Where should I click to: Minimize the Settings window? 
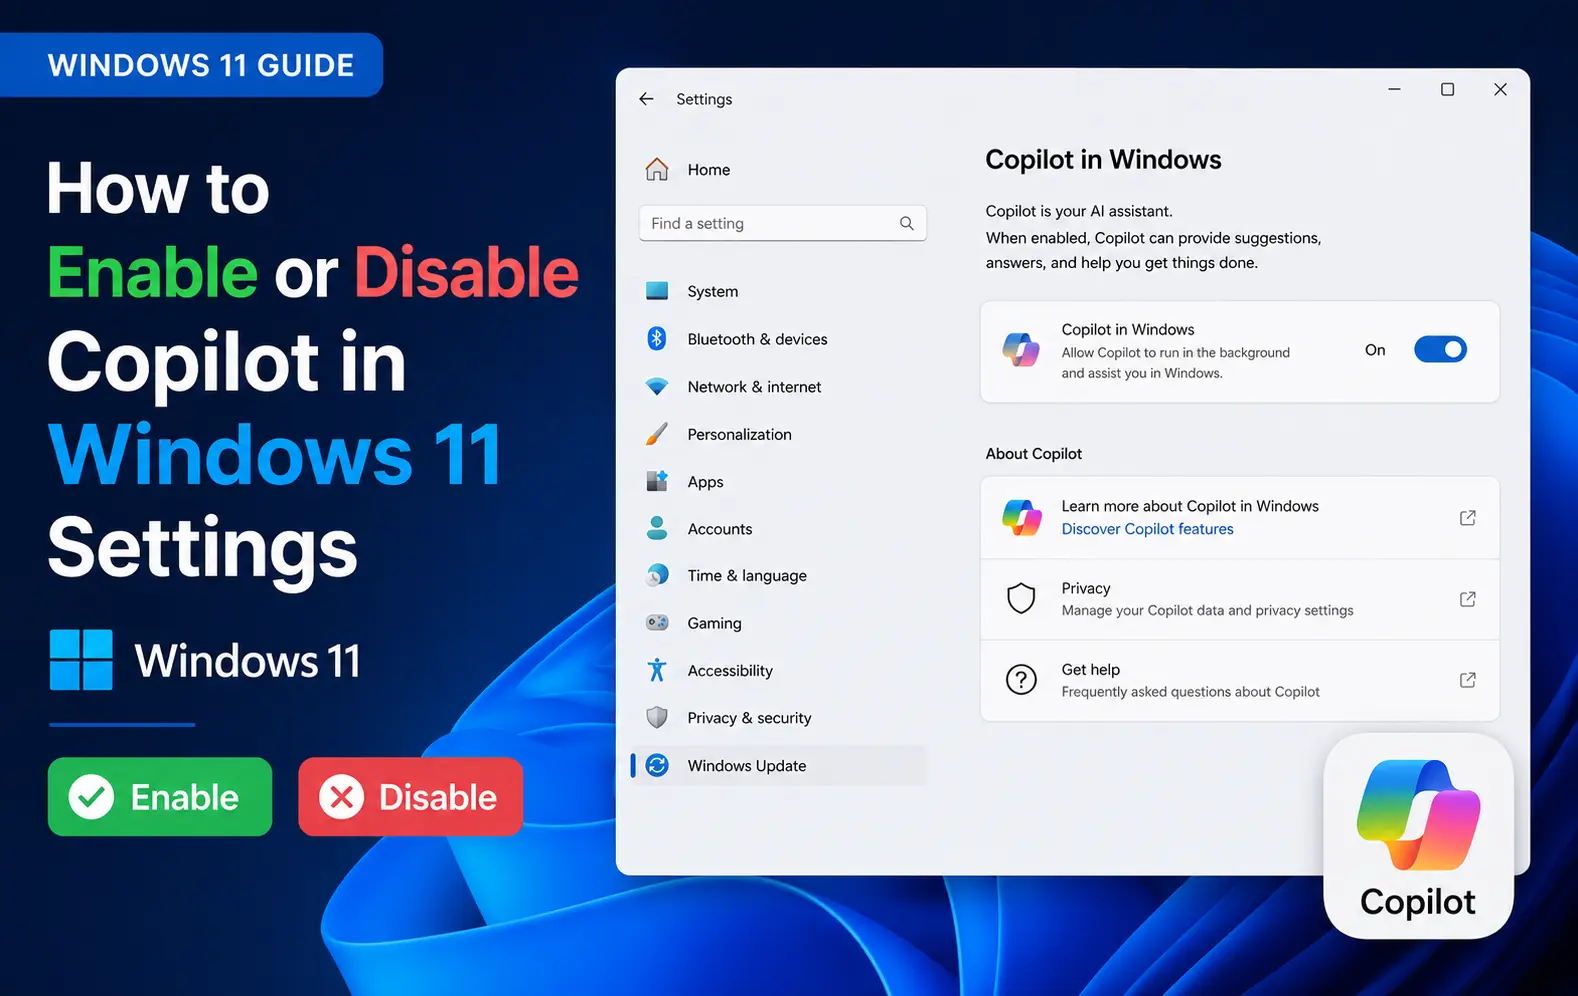tap(1394, 89)
